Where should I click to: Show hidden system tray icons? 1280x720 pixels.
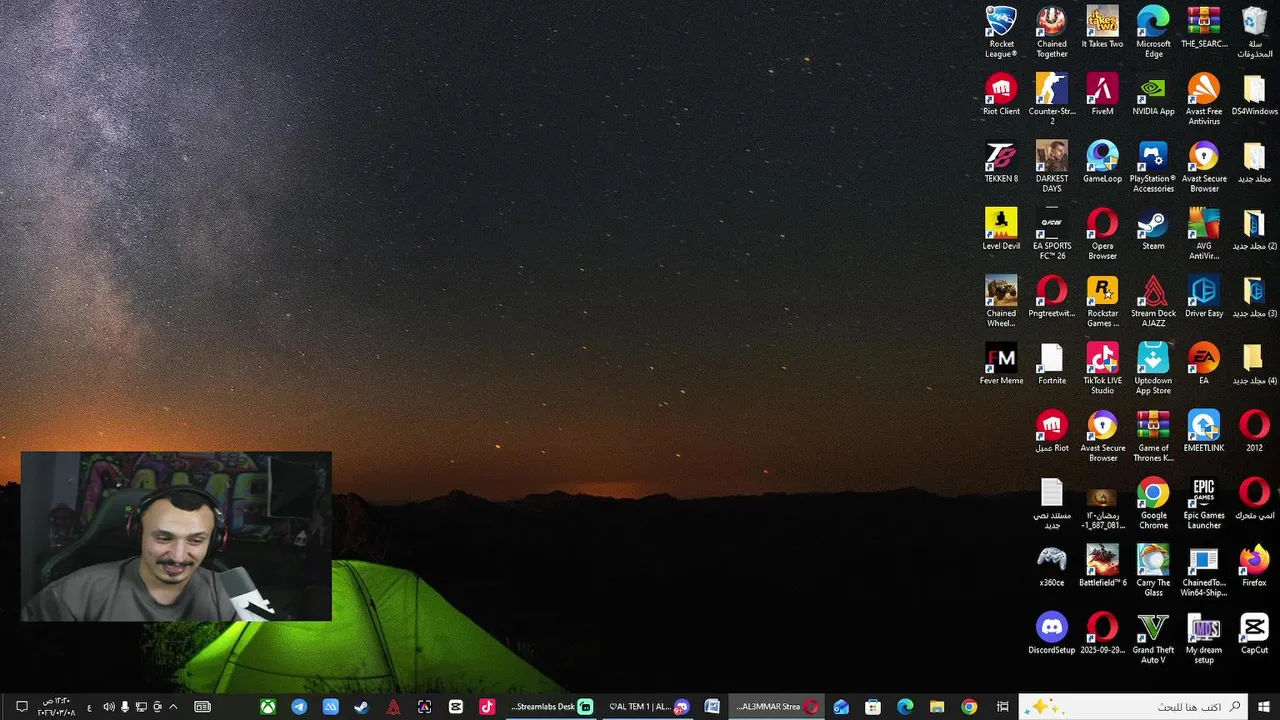pyautogui.click(x=173, y=707)
